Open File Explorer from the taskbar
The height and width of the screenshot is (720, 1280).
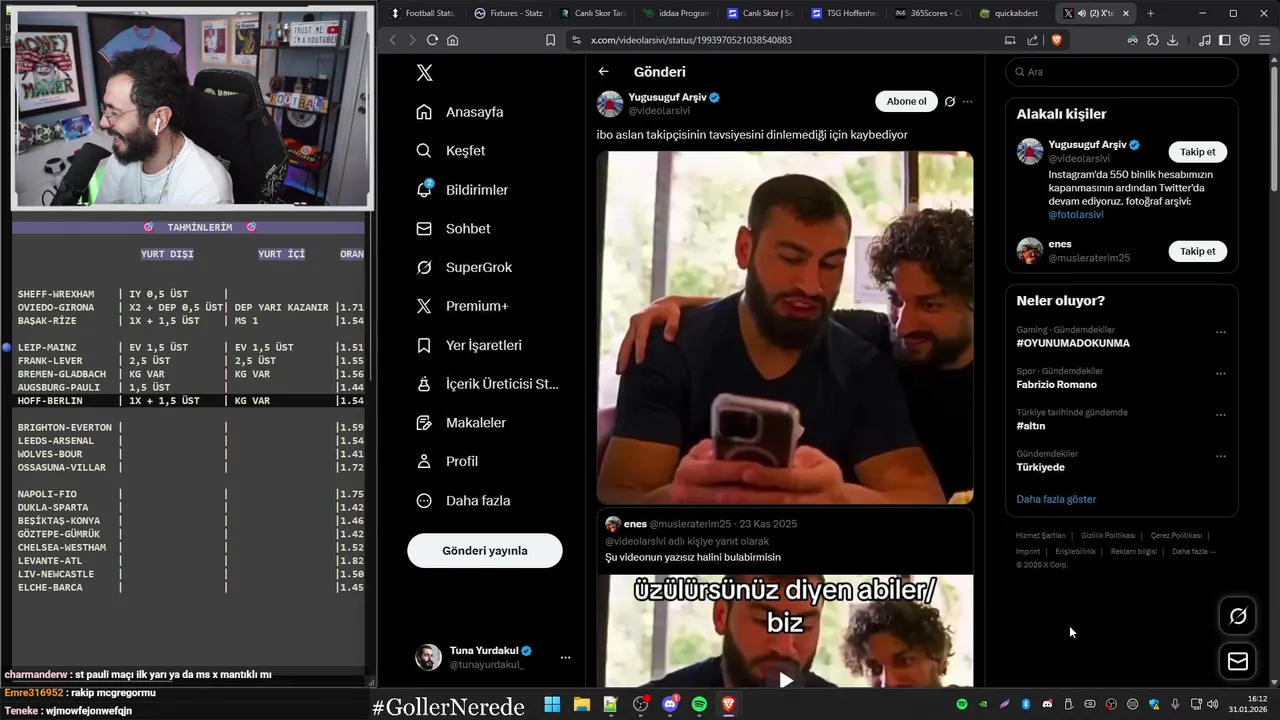pyautogui.click(x=582, y=704)
